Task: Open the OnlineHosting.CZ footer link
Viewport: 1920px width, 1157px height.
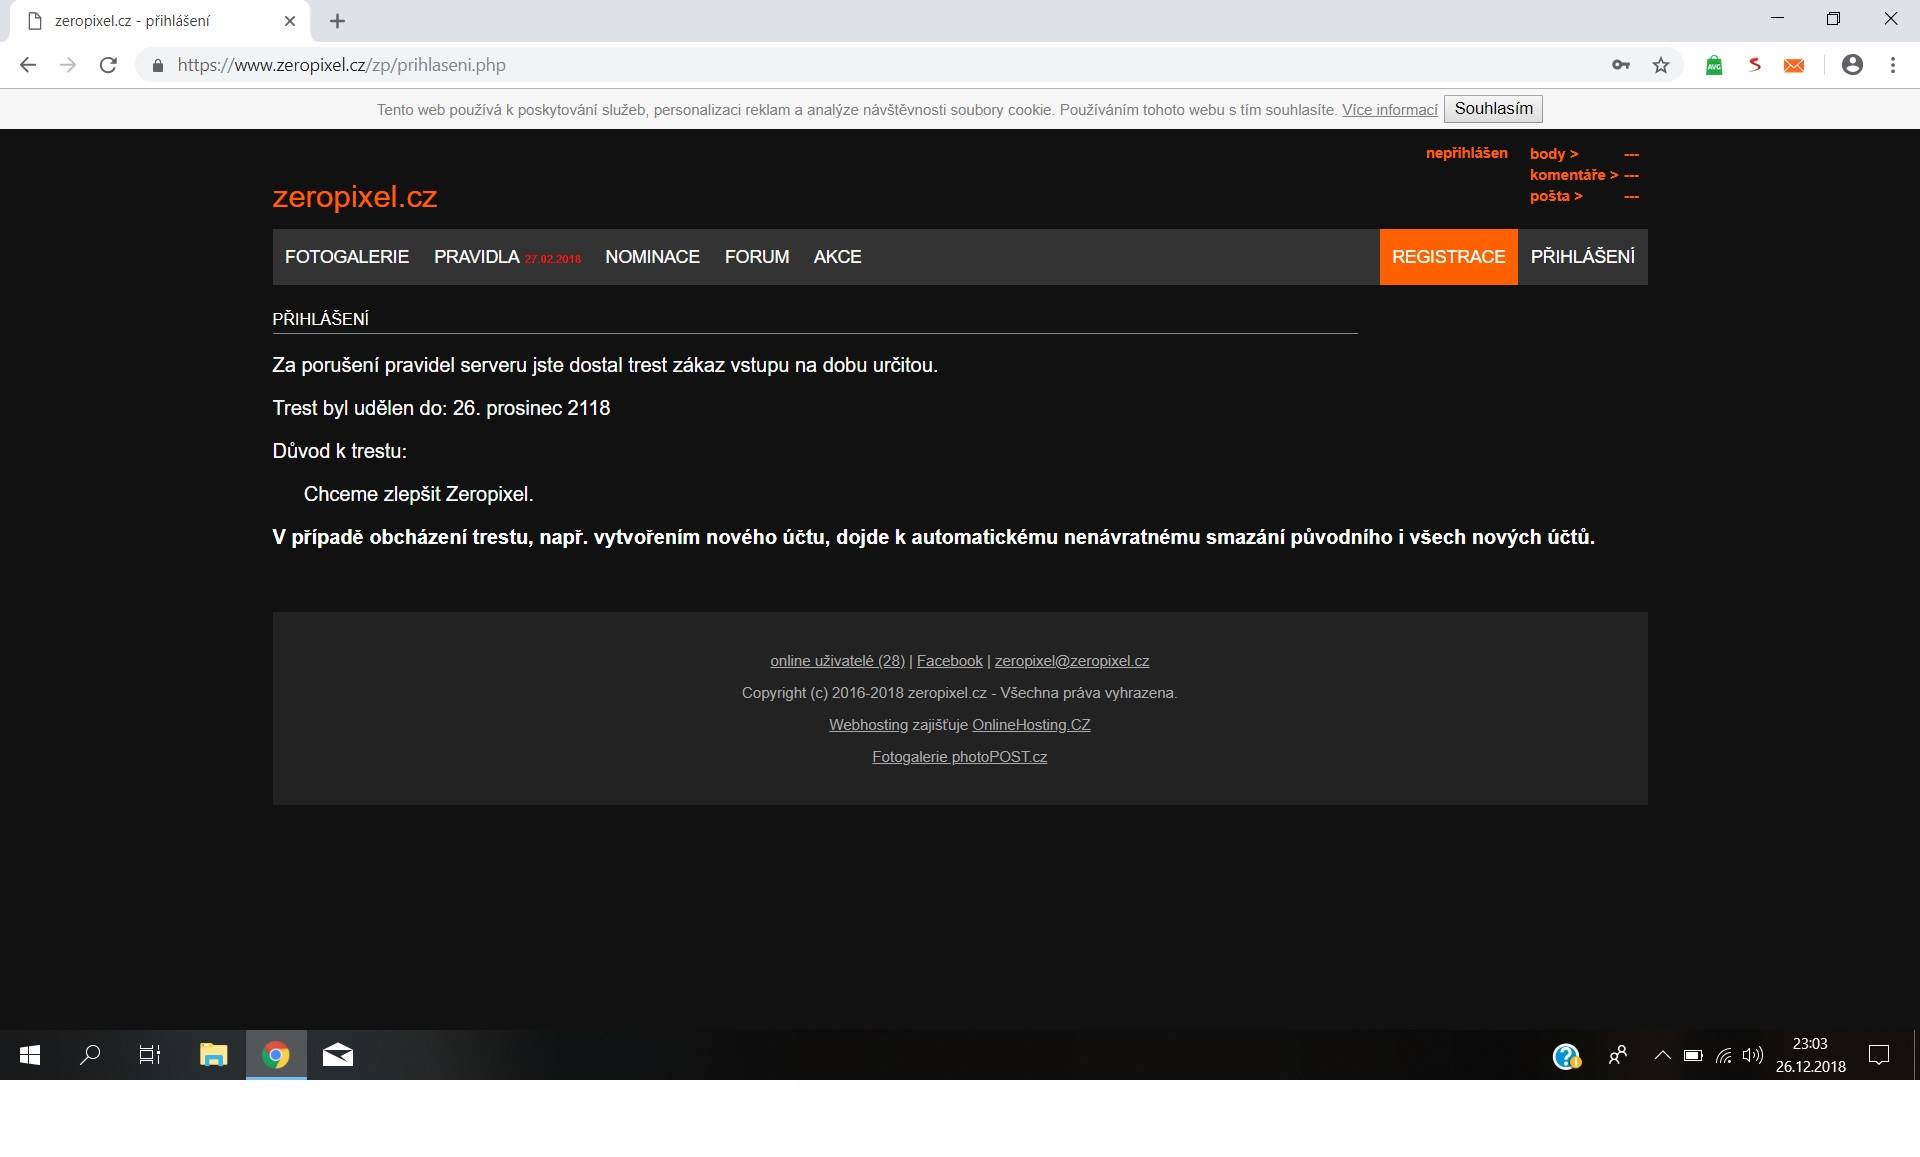Action: pos(1031,725)
